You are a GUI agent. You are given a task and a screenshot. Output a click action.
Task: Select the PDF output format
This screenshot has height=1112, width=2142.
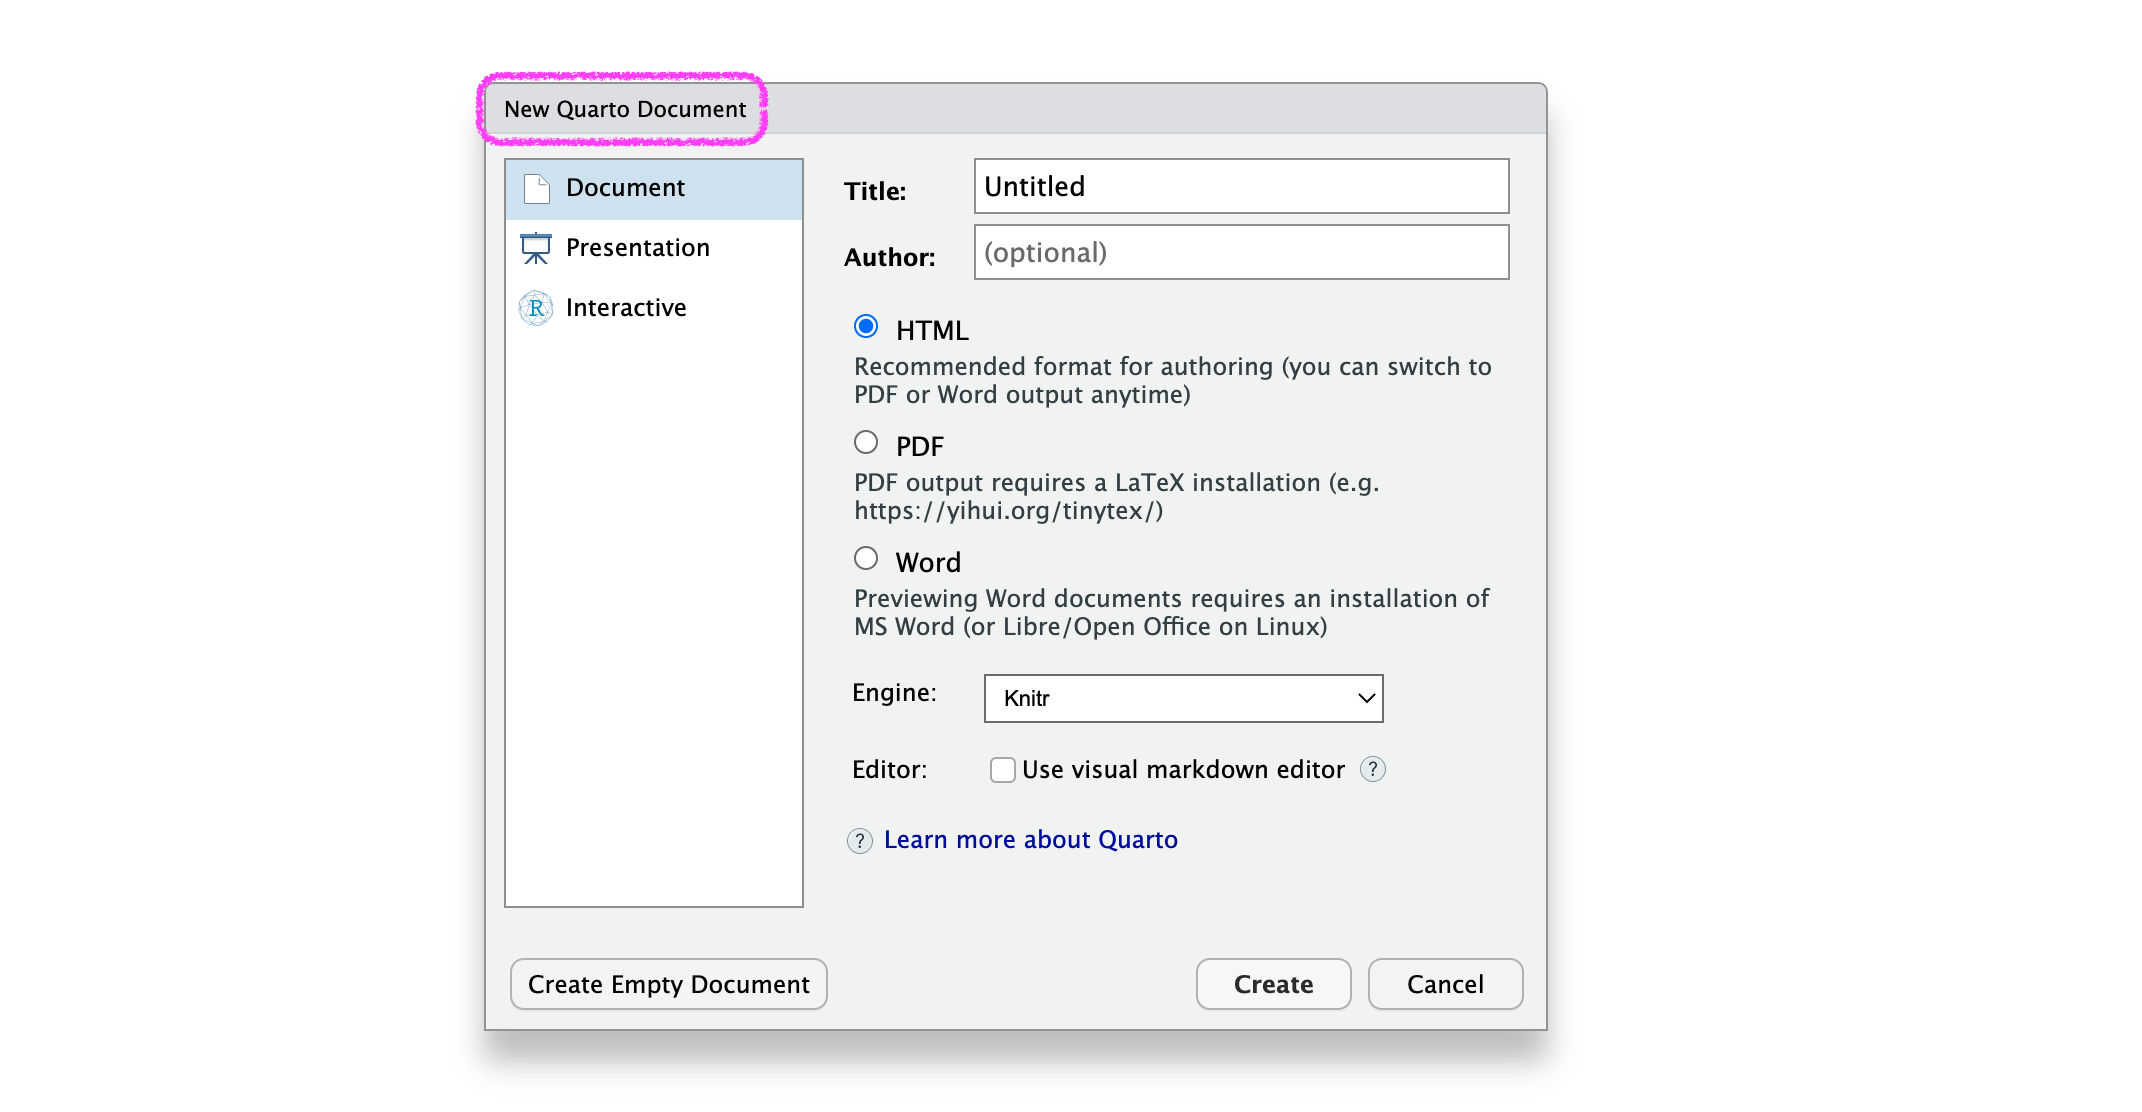(866, 443)
